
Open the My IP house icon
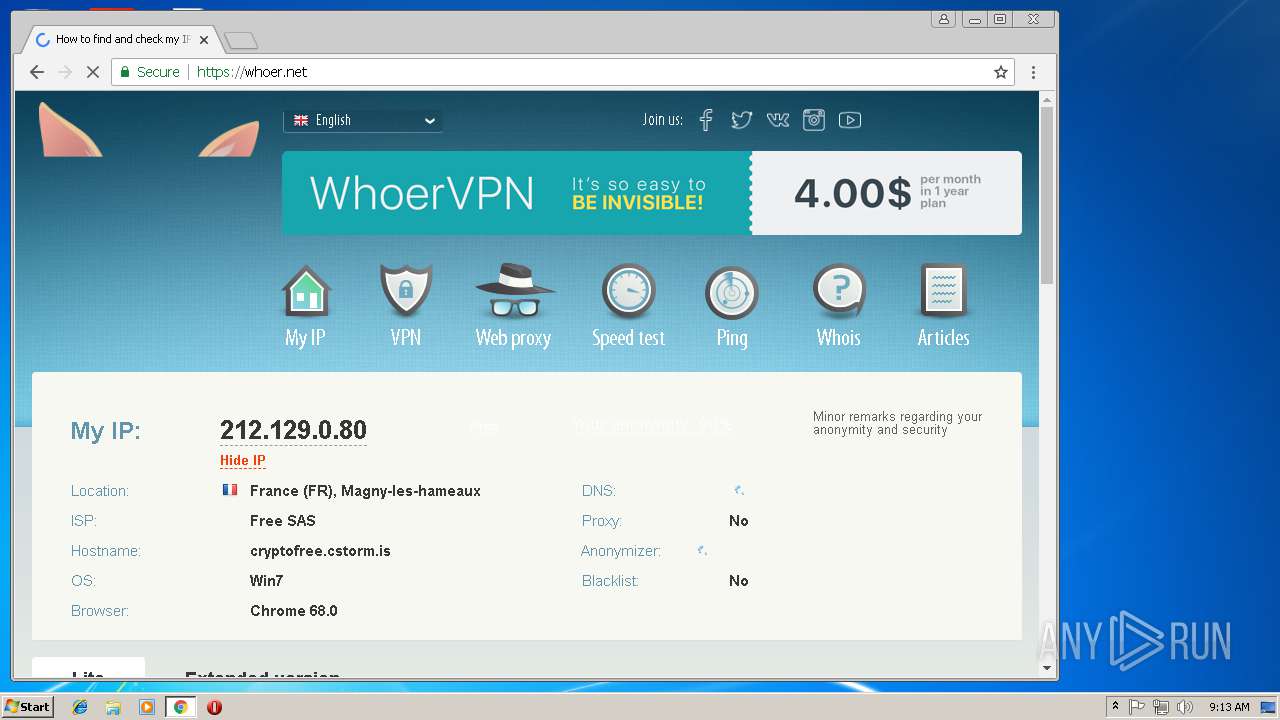point(306,292)
